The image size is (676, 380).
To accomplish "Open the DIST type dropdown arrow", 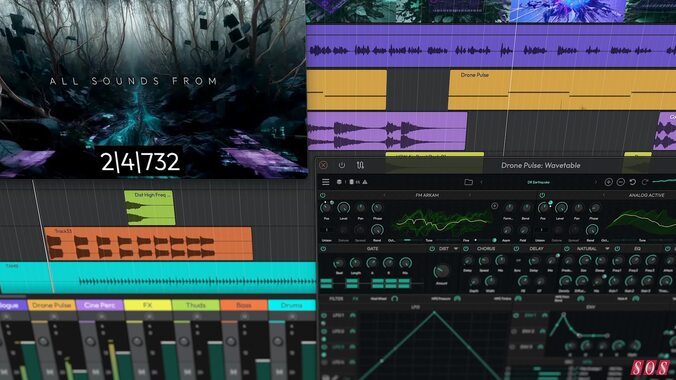I will 456,249.
